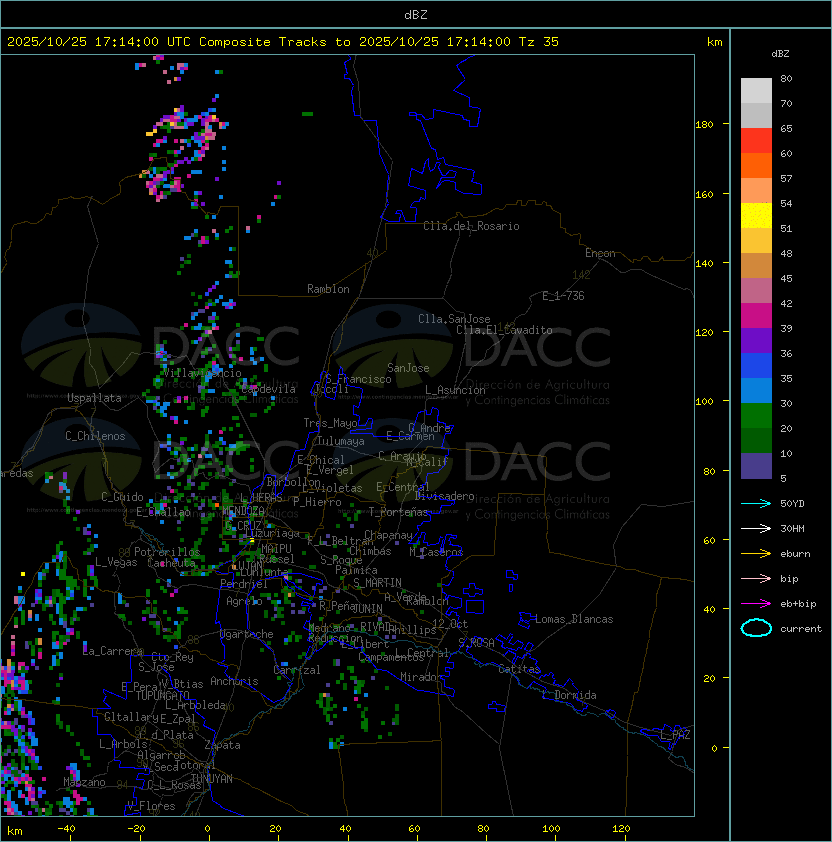Click the 'Ugarteche' map label
Screen dimensions: 832x842
click(247, 634)
